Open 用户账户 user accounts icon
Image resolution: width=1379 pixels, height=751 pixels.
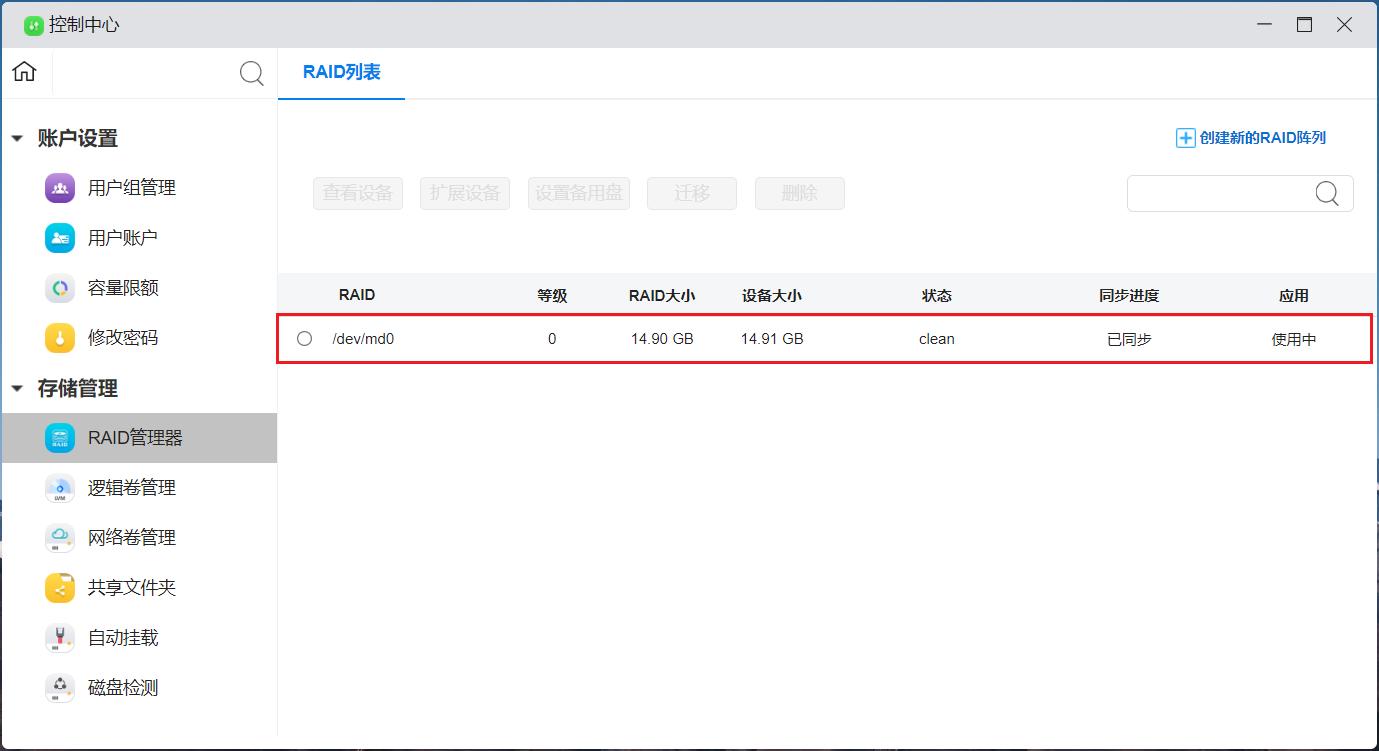tap(60, 238)
